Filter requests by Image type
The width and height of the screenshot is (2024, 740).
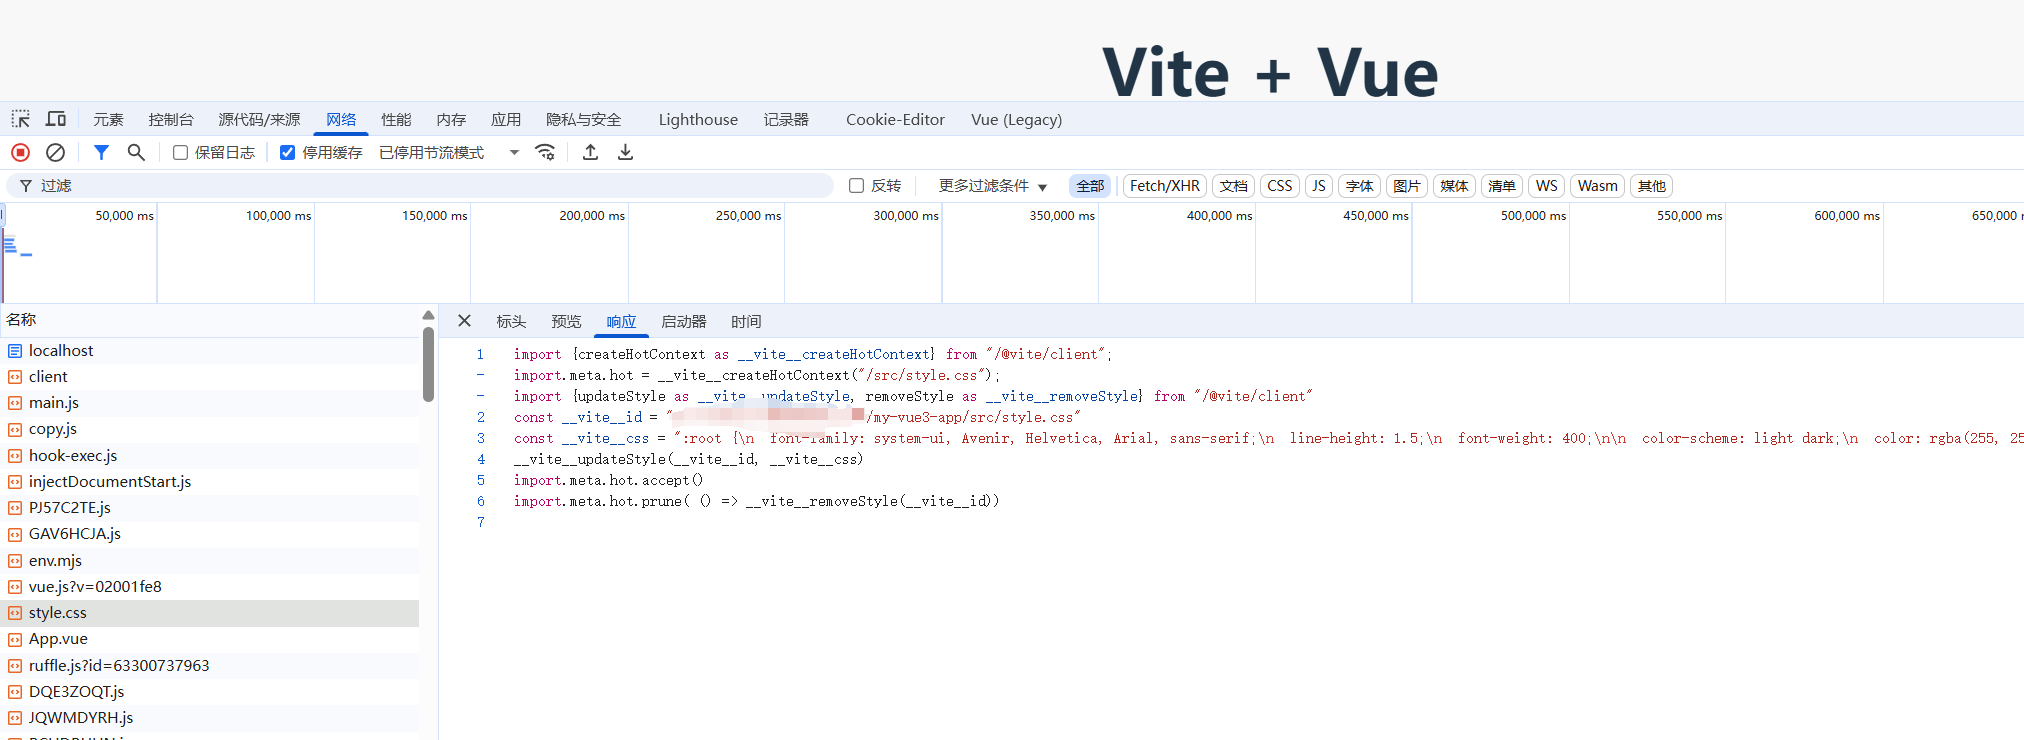pyautogui.click(x=1407, y=186)
